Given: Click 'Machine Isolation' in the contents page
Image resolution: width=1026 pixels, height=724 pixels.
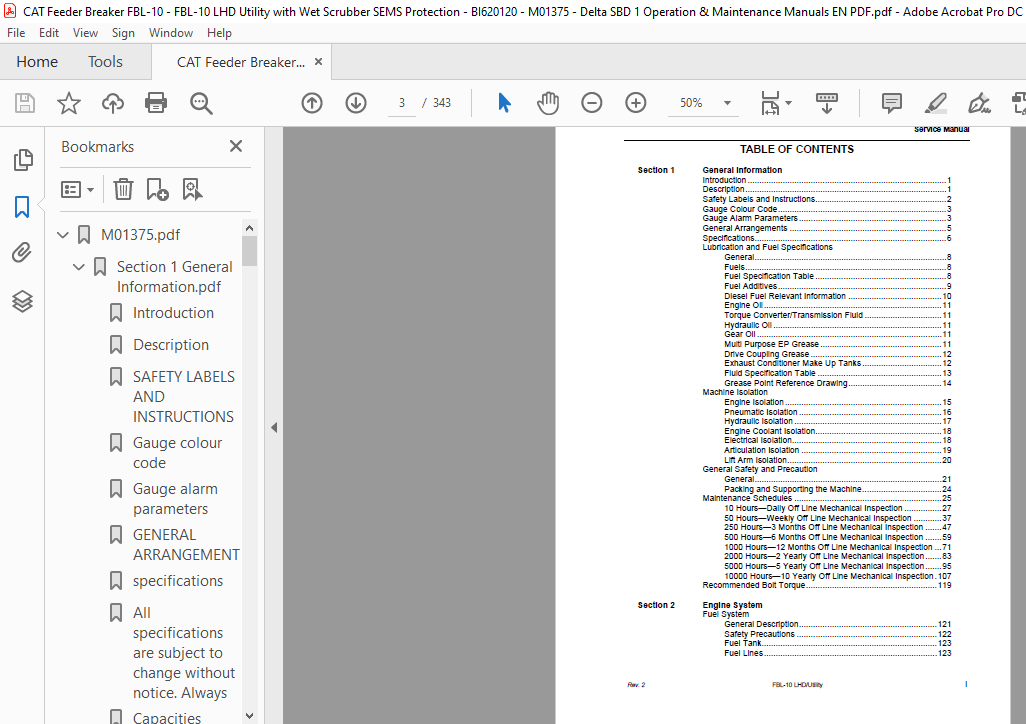Looking at the screenshot, I should [x=735, y=392].
